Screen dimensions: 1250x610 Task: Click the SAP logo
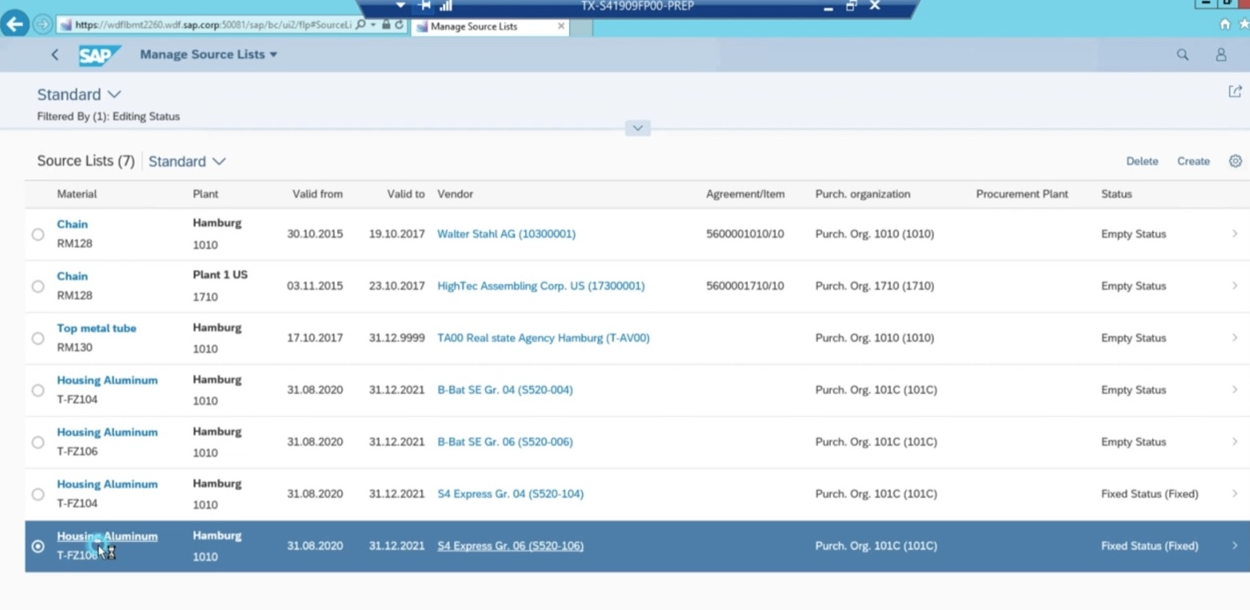click(99, 55)
